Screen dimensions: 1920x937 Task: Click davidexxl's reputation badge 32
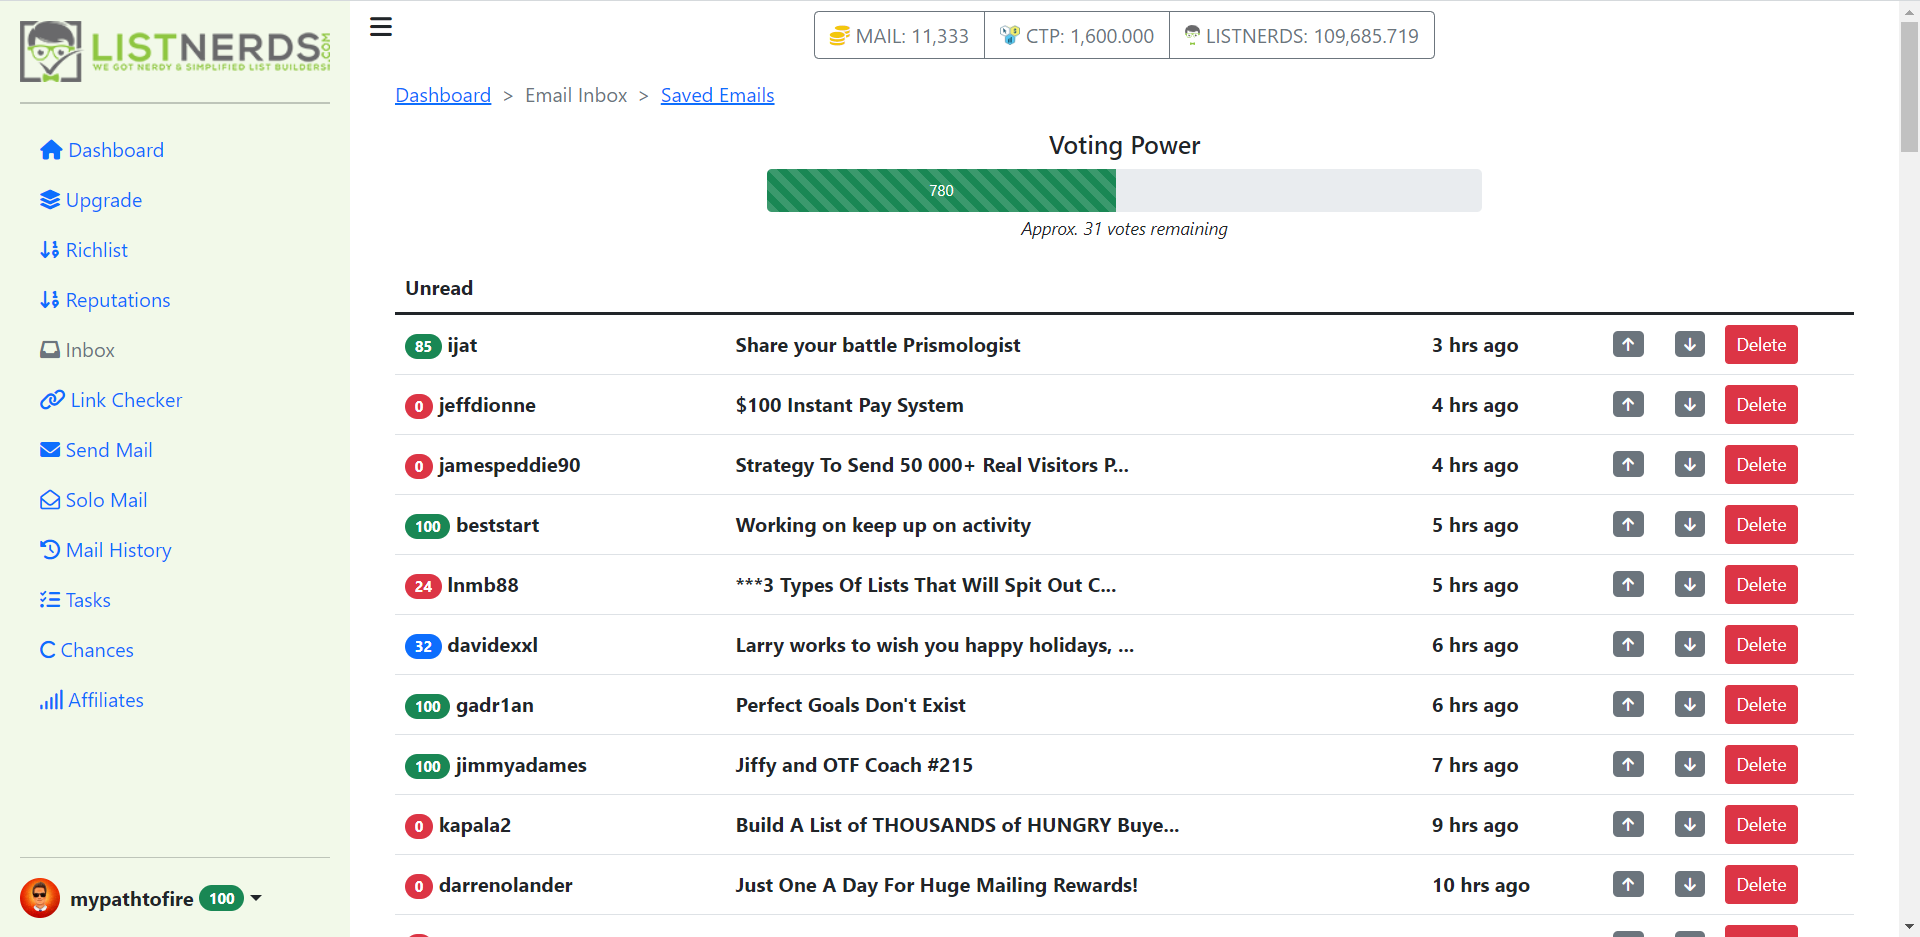click(423, 646)
